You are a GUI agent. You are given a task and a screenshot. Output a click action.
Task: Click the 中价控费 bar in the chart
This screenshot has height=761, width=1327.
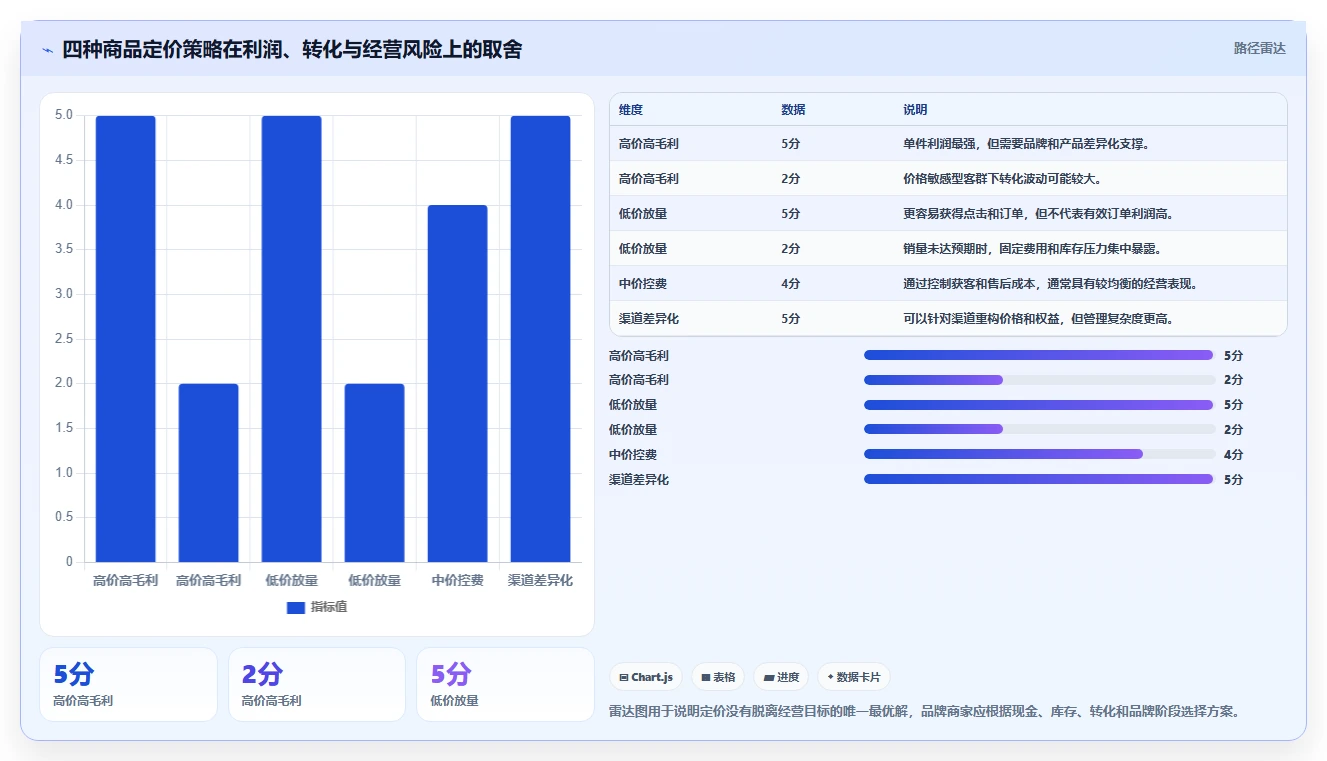pyautogui.click(x=458, y=383)
